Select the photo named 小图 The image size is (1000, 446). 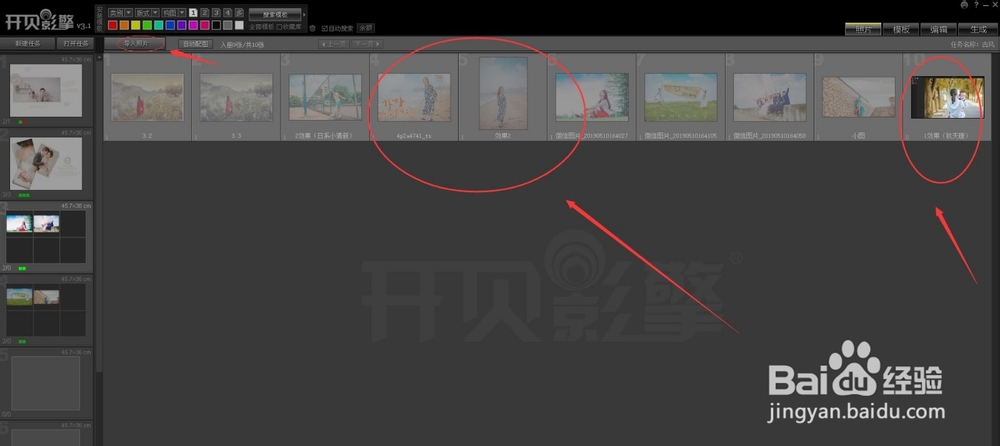point(858,97)
